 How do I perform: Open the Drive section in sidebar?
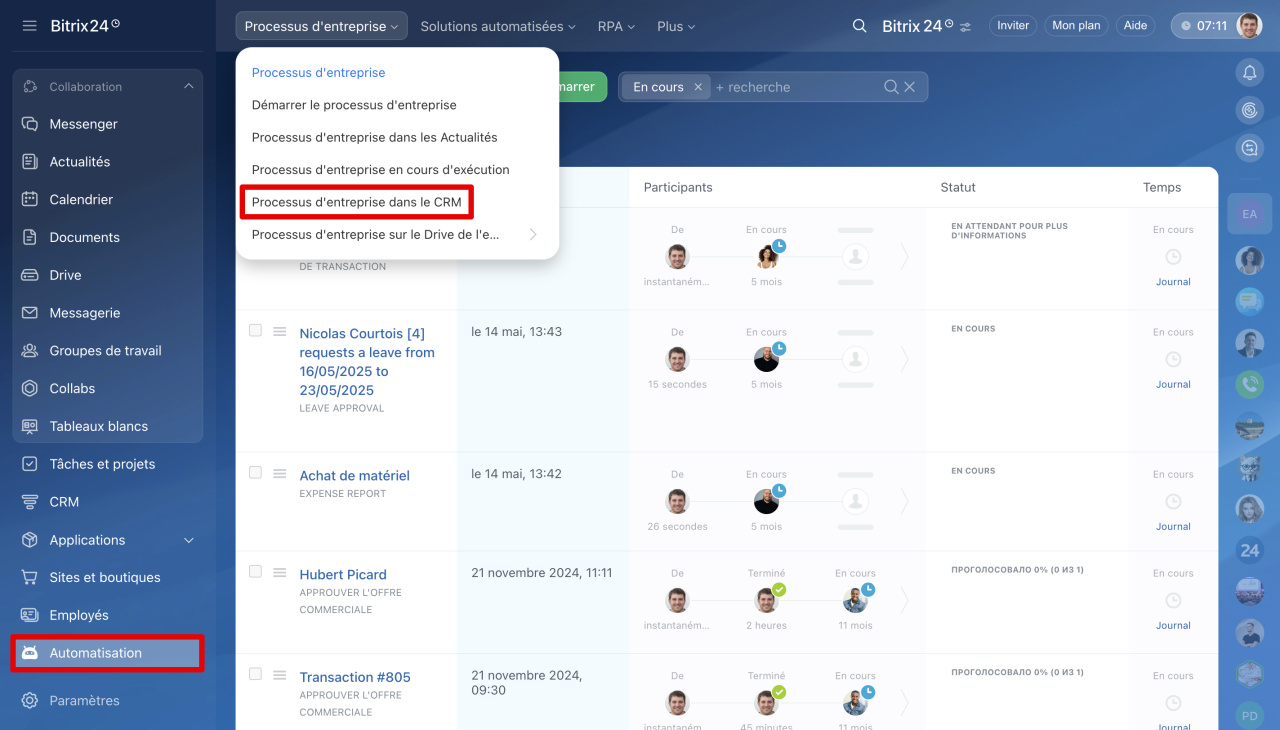tap(65, 275)
